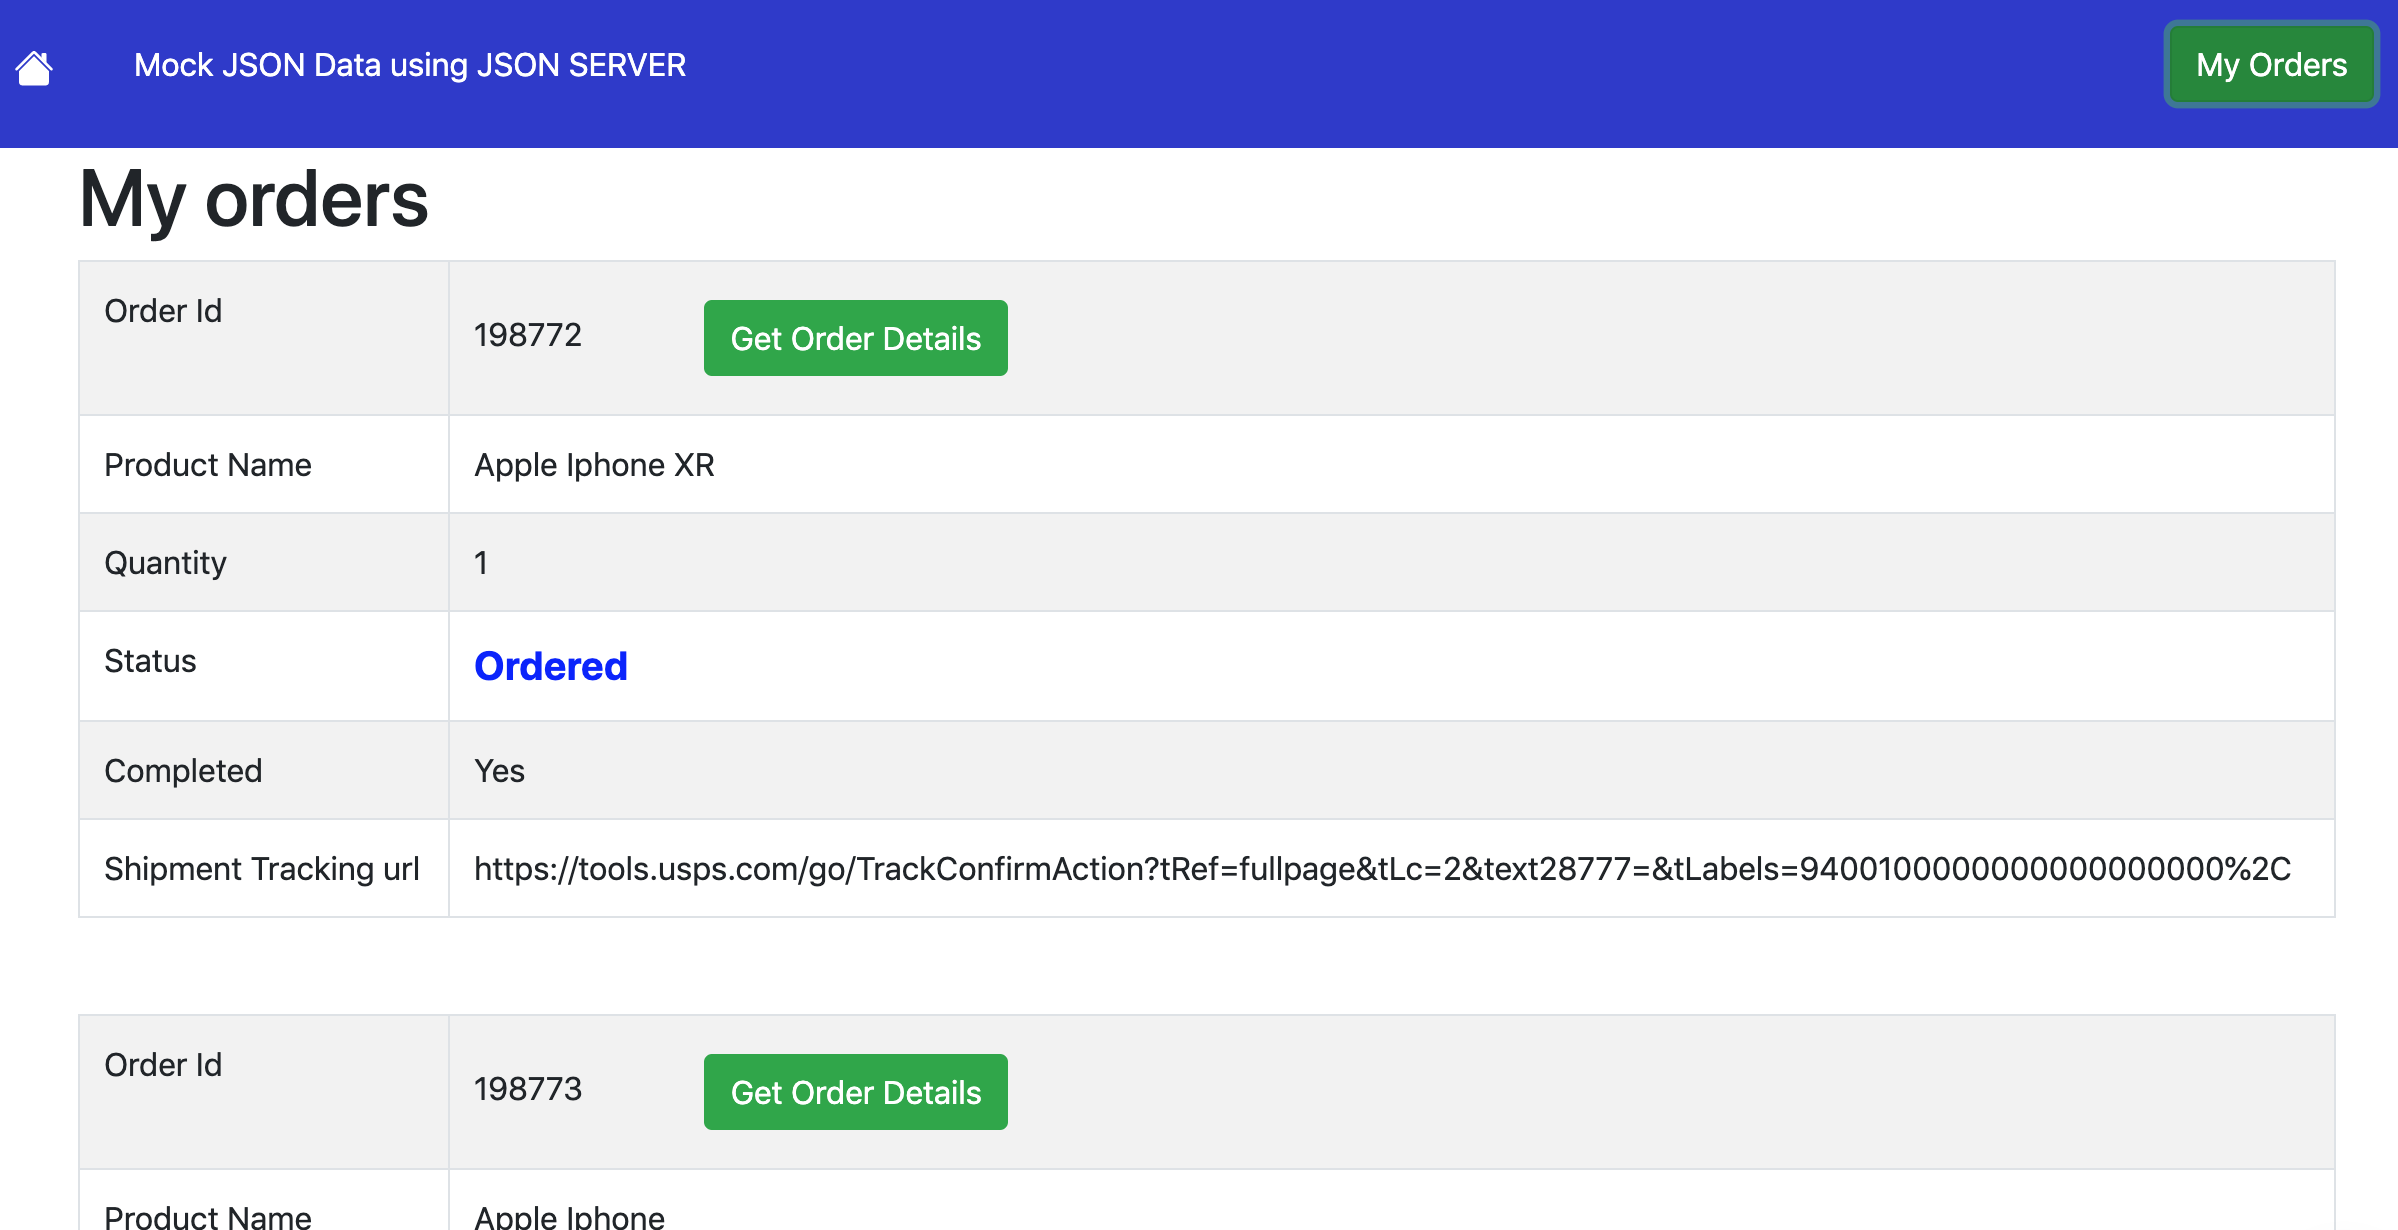Get Order Details for order 198772
Viewport: 2398px width, 1230px height.
point(855,338)
